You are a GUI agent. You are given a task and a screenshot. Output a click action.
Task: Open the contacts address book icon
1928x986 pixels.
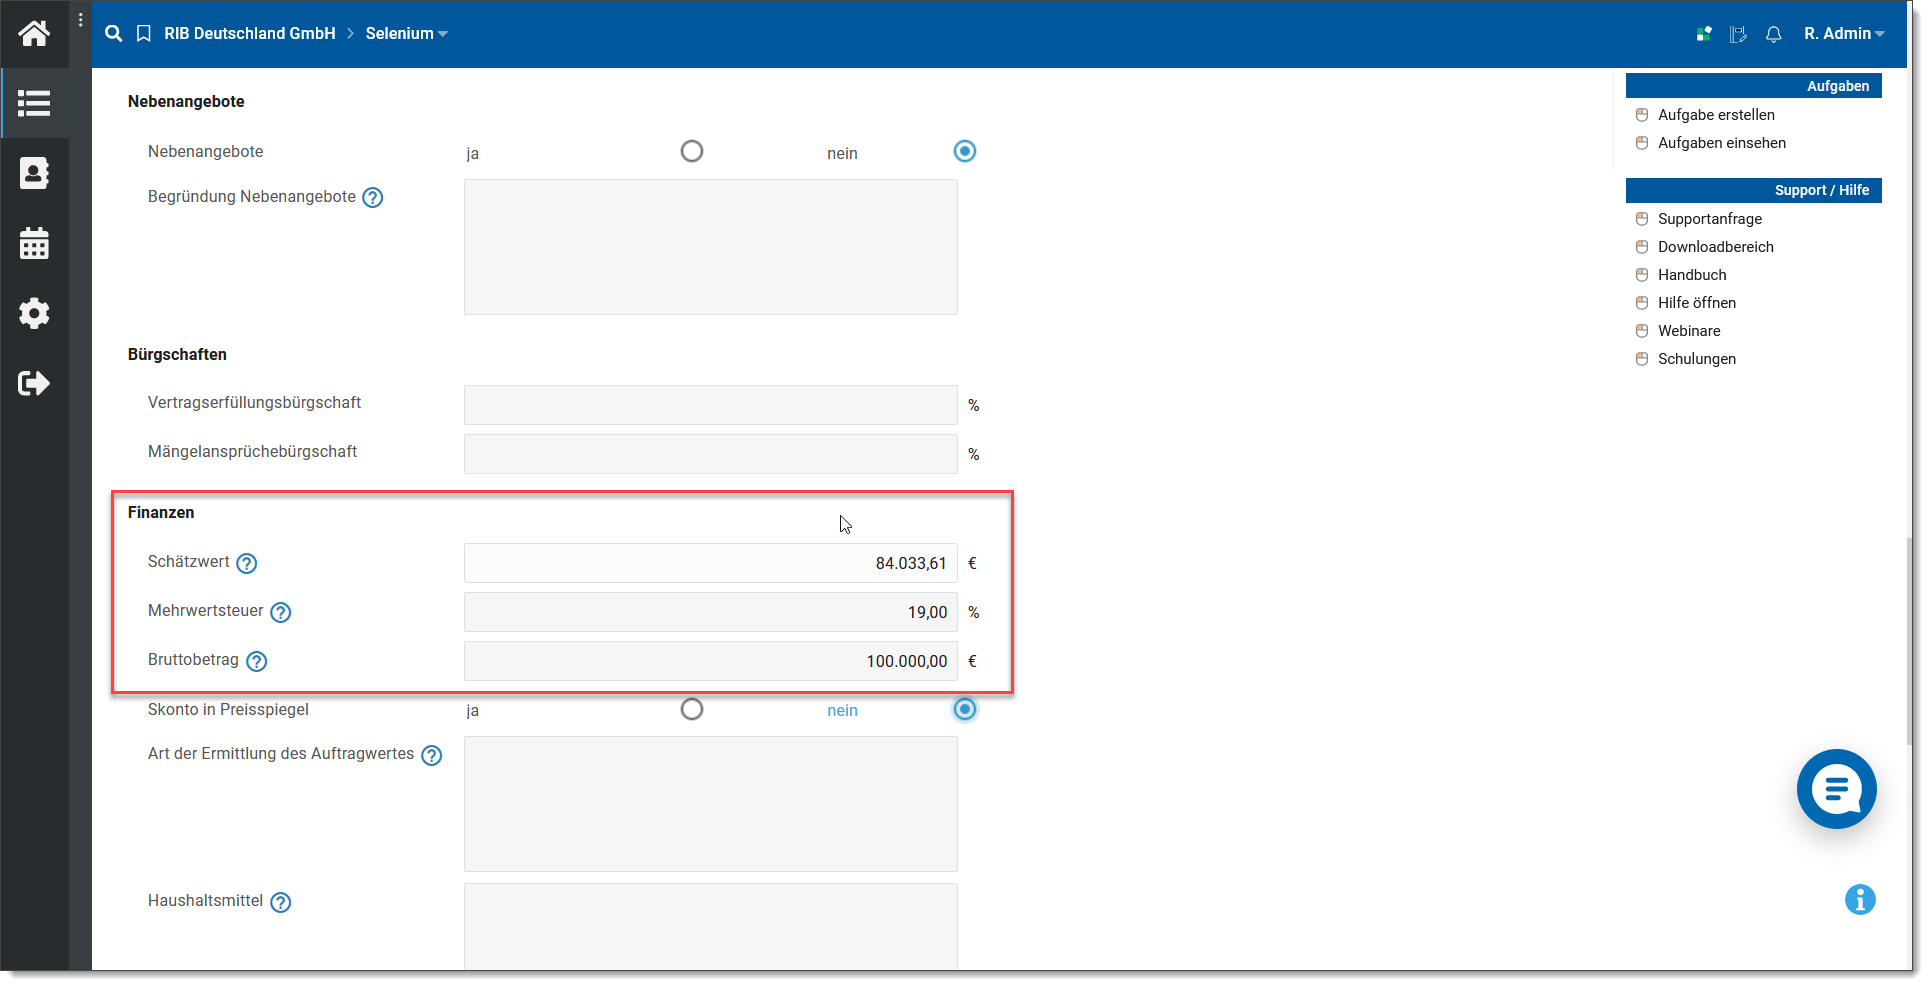pyautogui.click(x=34, y=173)
